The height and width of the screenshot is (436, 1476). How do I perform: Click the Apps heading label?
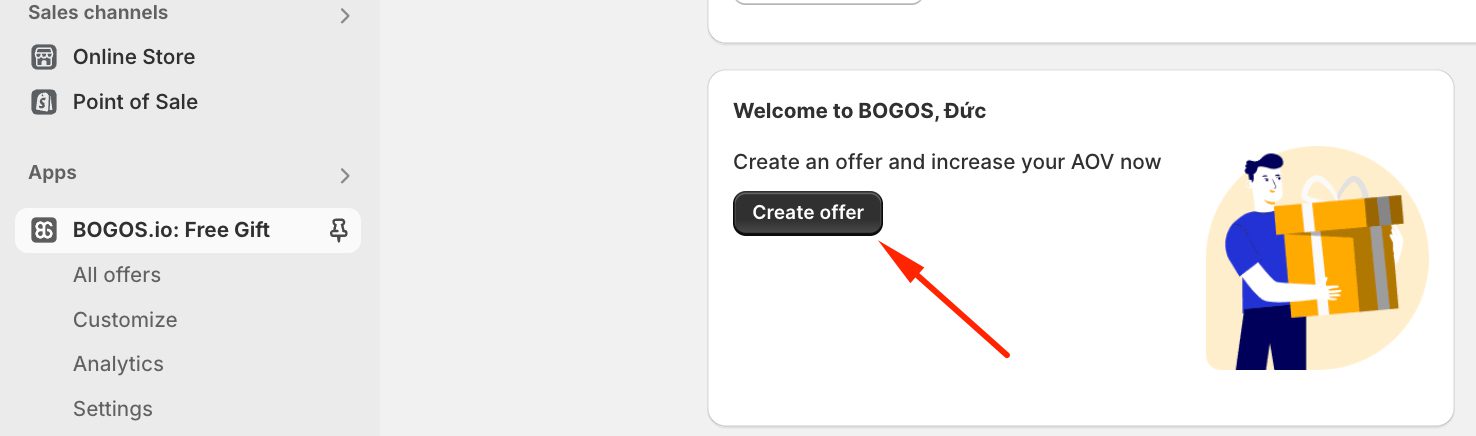[x=52, y=173]
